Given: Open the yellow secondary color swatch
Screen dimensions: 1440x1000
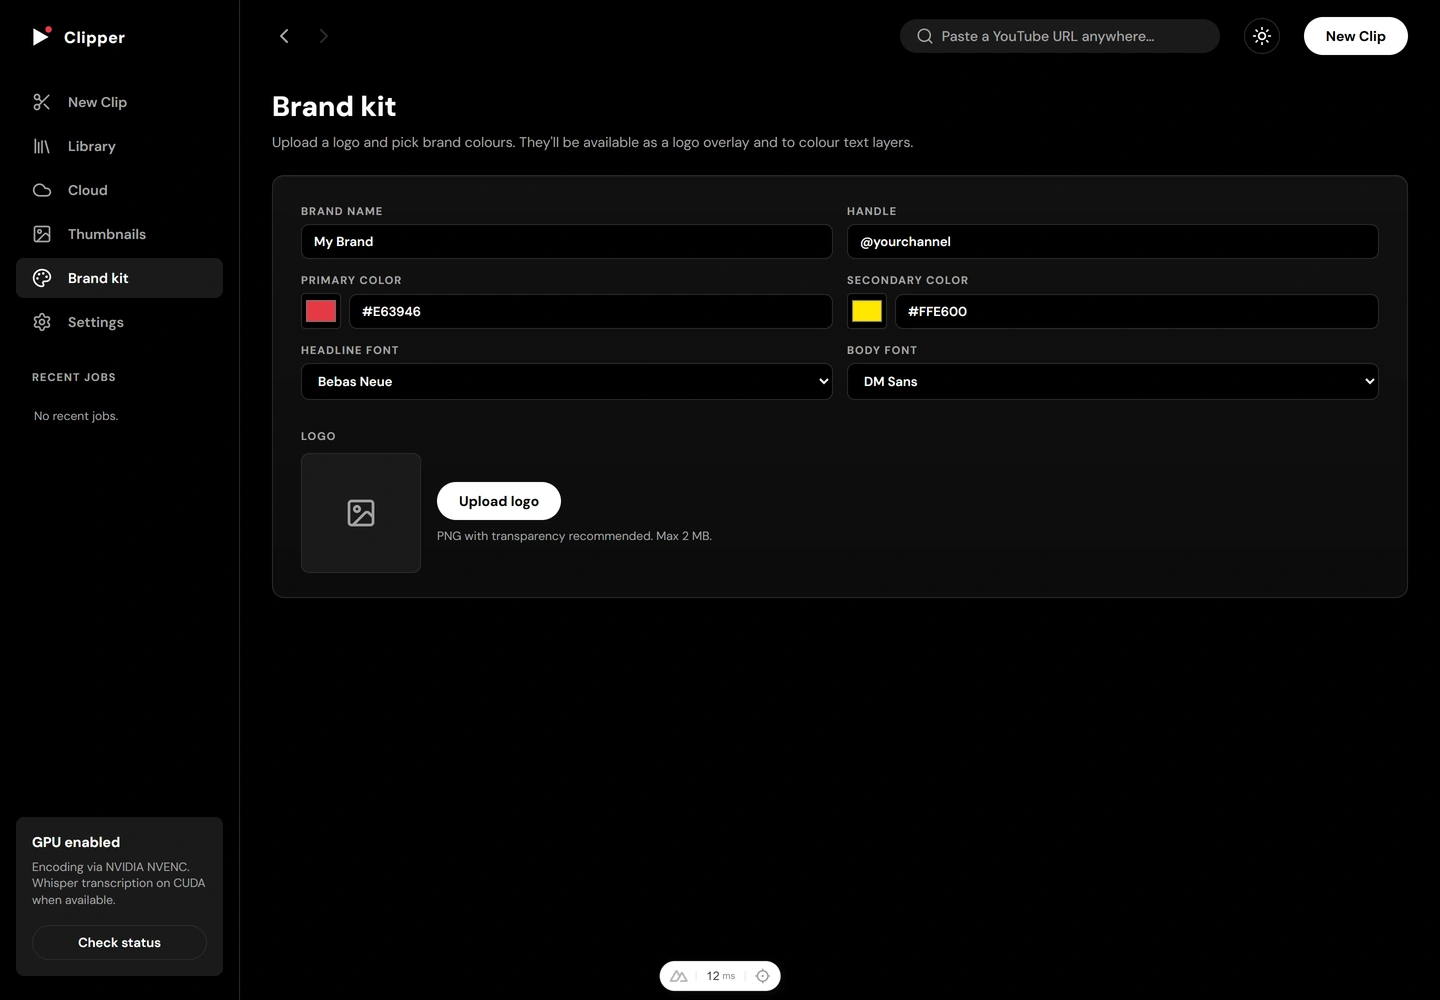Looking at the screenshot, I should pos(867,311).
